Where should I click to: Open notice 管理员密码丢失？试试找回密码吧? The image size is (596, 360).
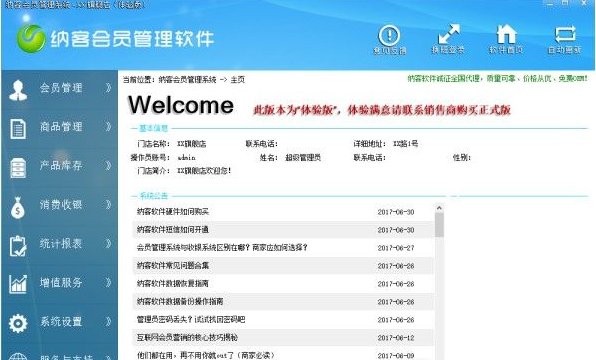191,319
